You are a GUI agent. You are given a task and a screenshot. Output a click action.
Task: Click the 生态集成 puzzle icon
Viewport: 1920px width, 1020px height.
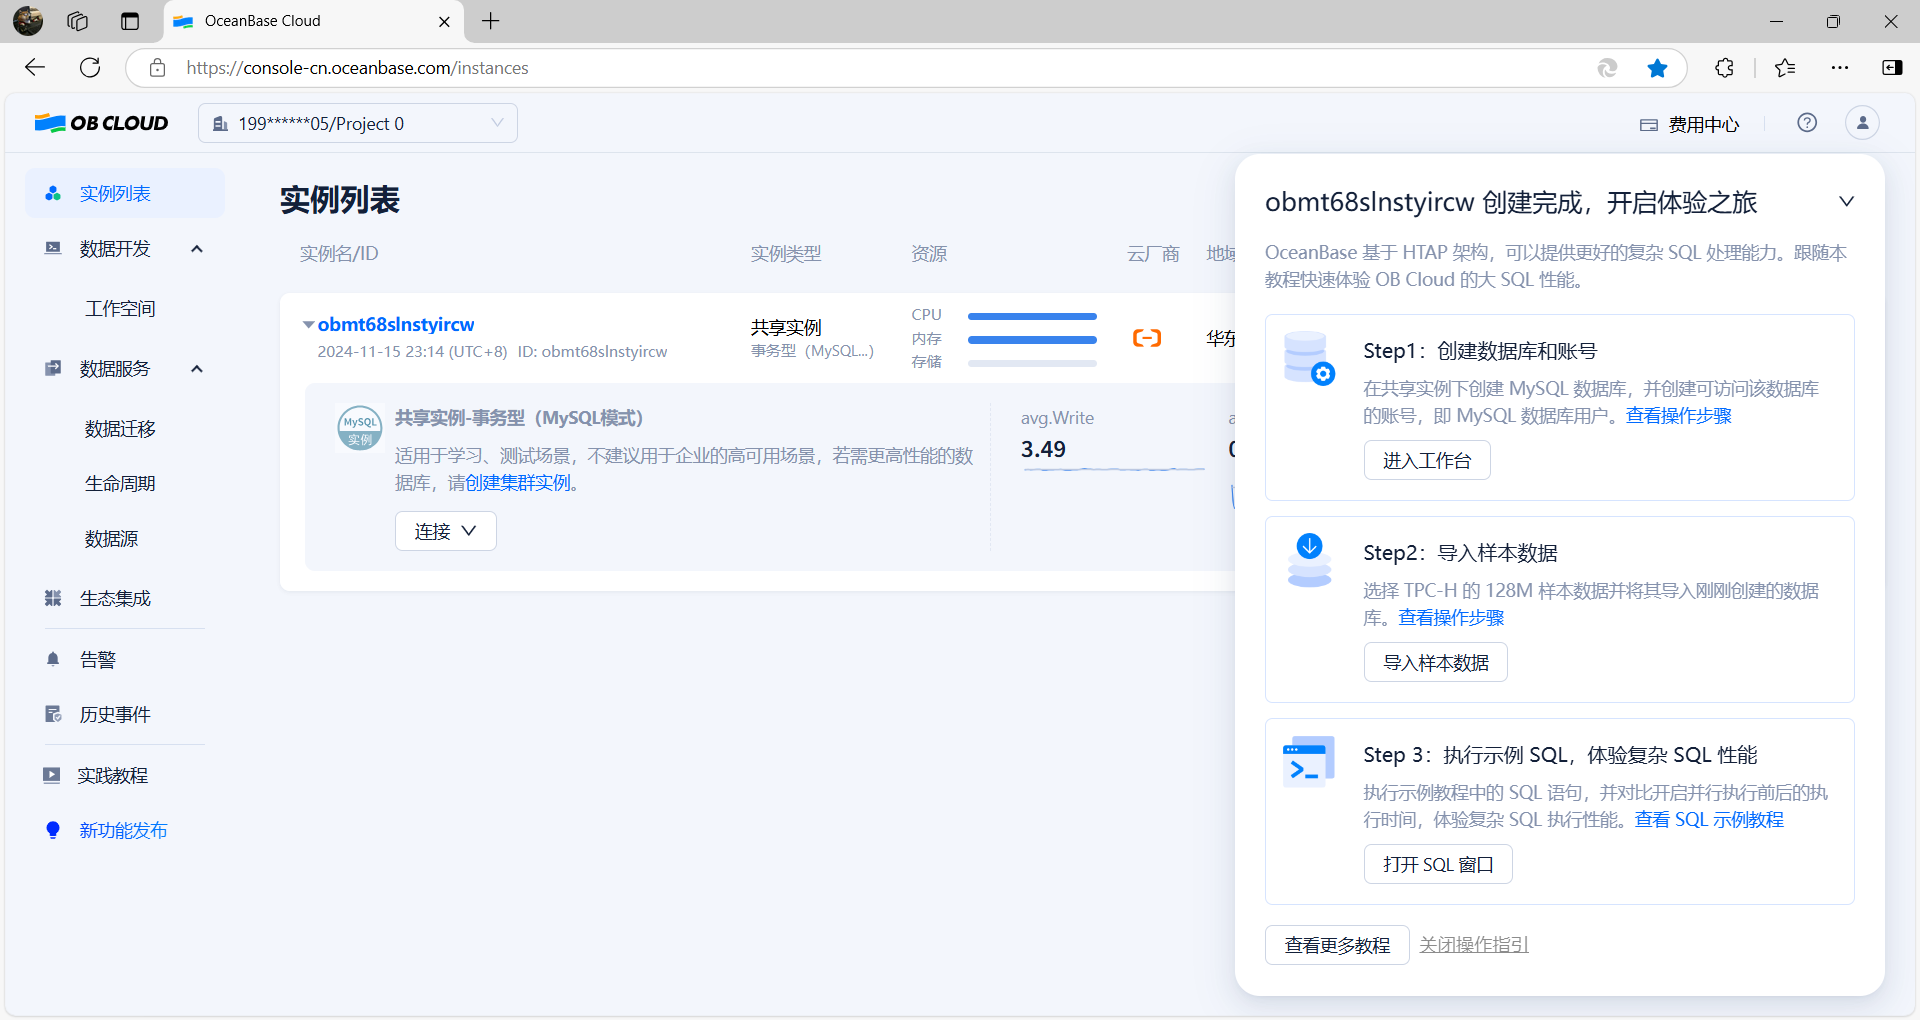point(53,598)
